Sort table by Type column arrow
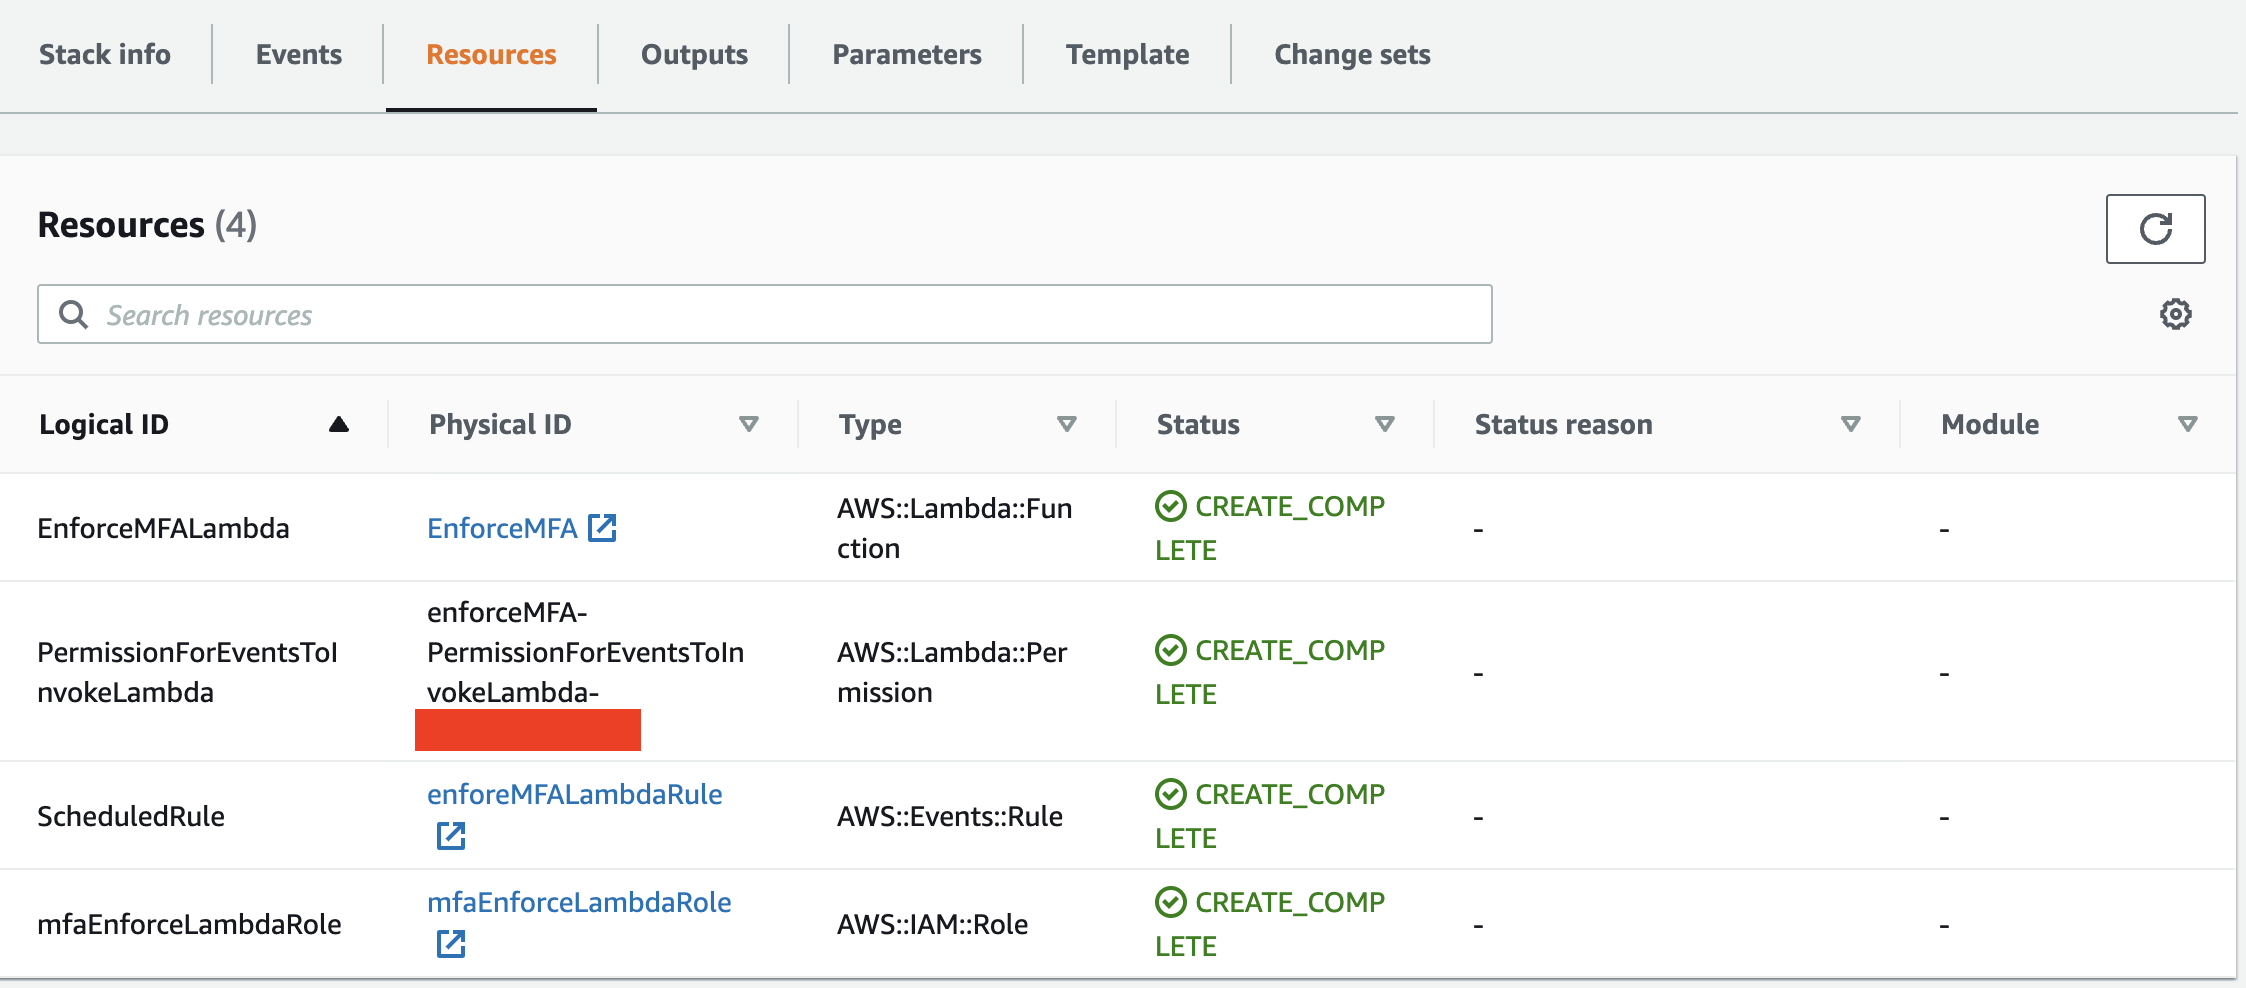This screenshot has height=988, width=2246. 1067,425
